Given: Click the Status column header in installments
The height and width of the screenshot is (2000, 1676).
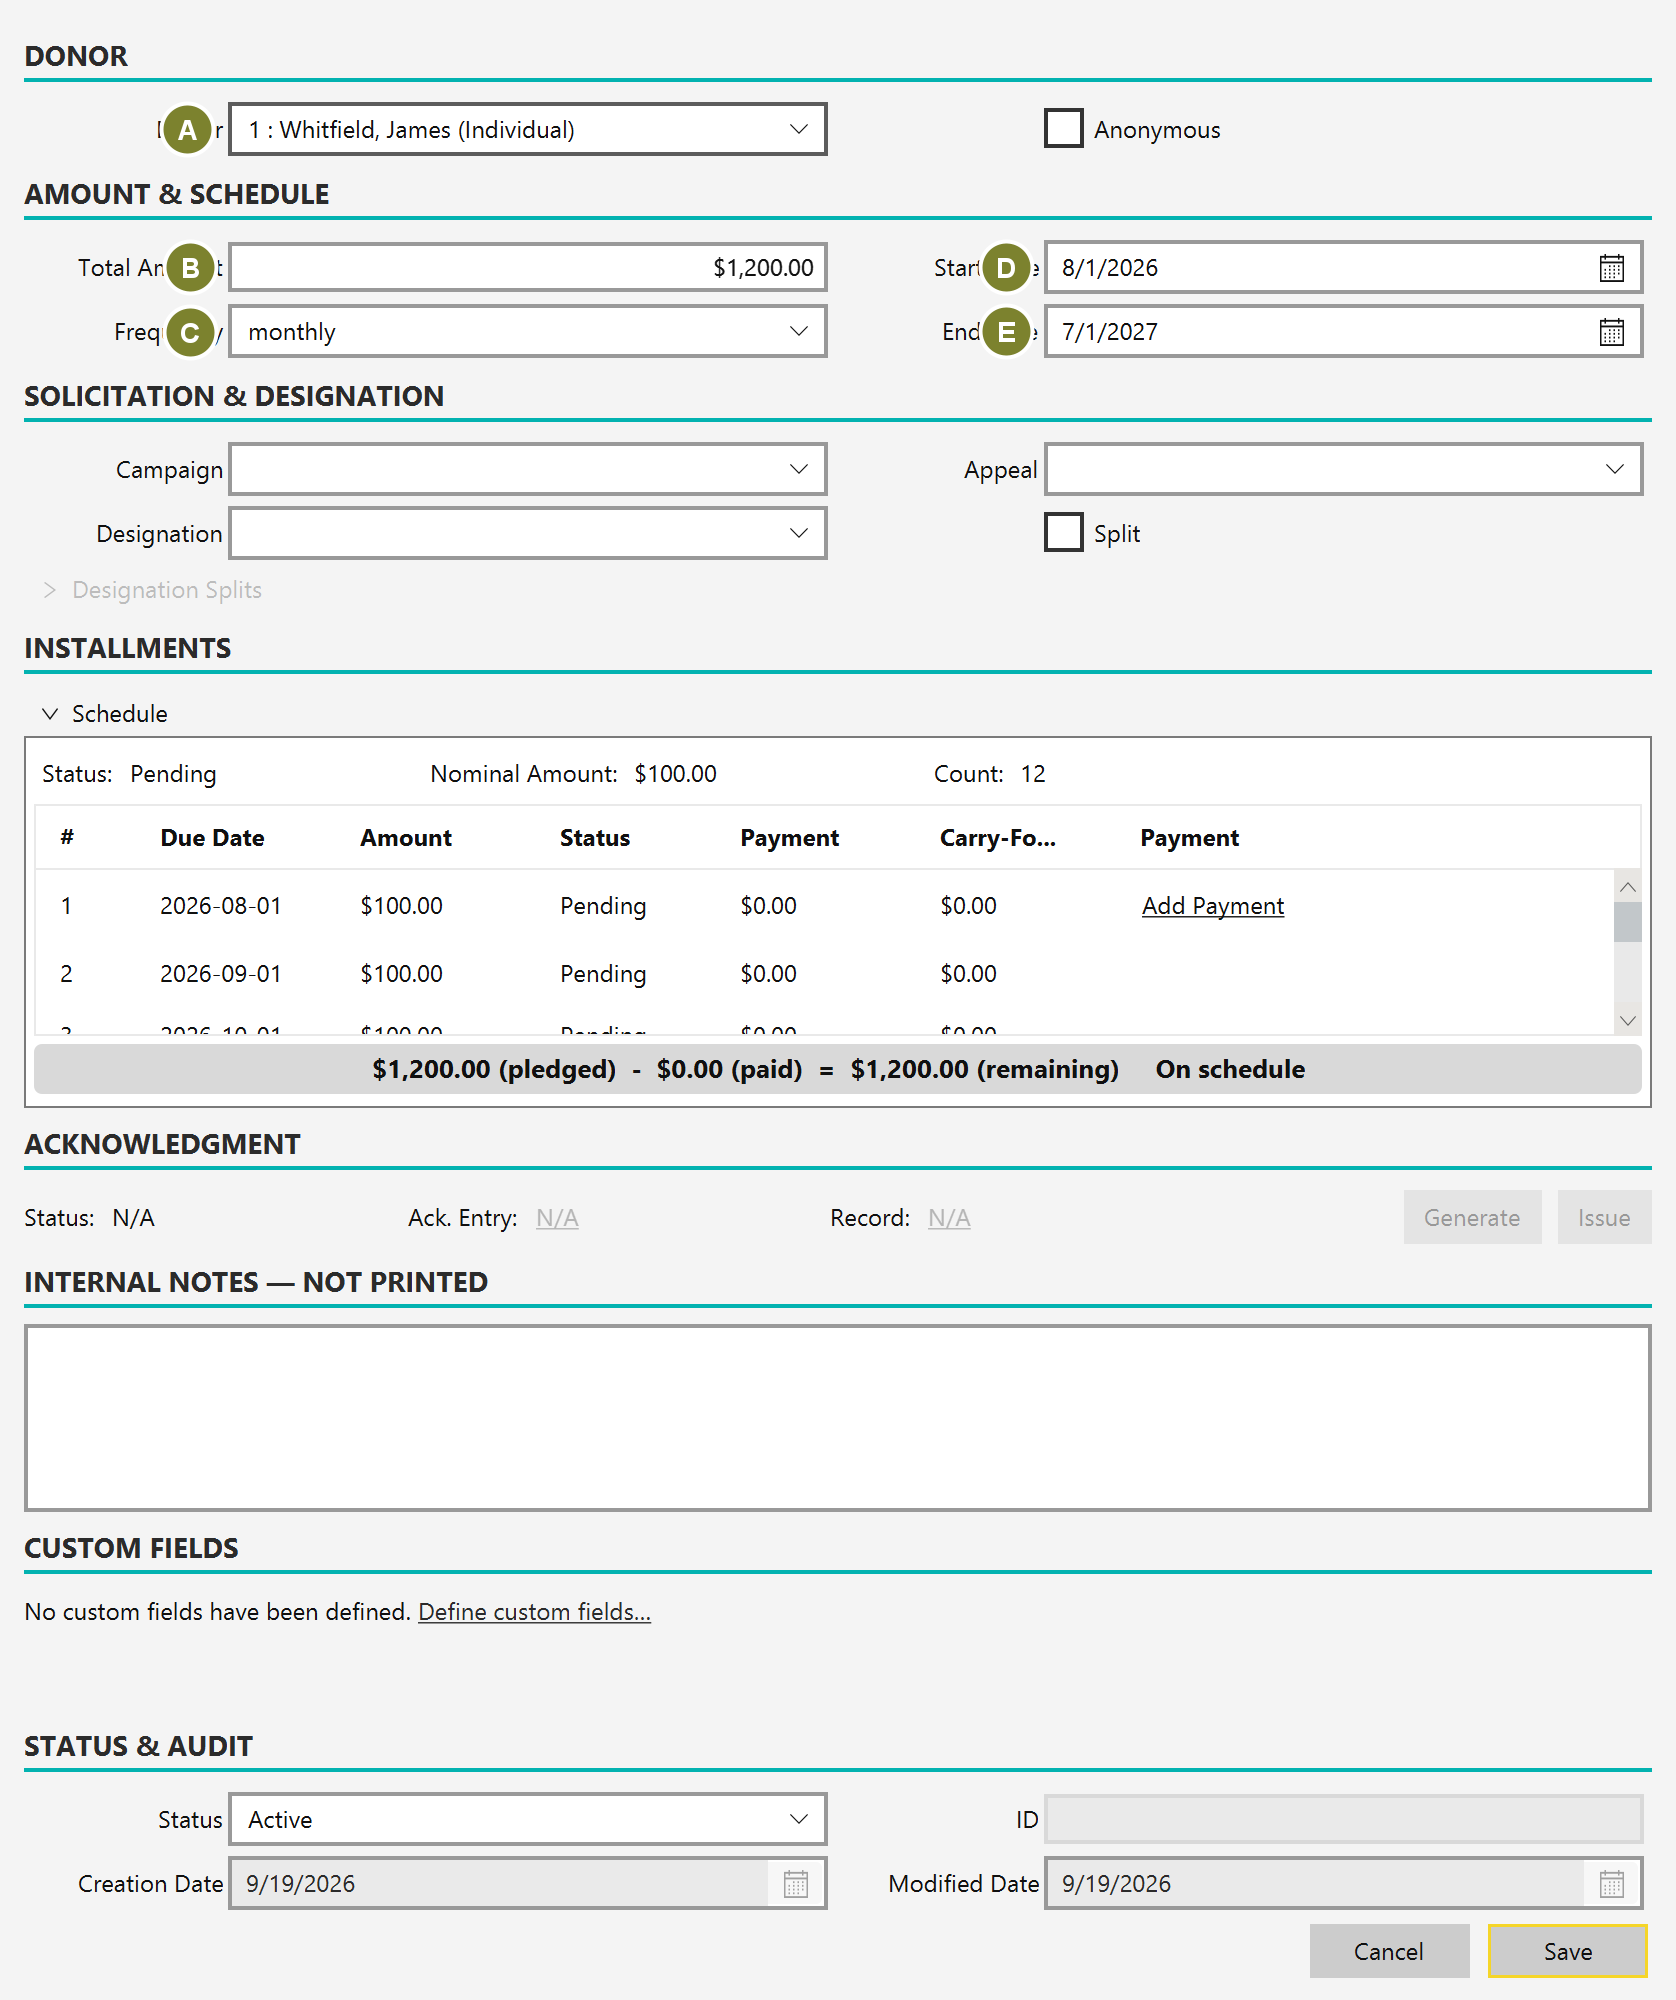Looking at the screenshot, I should (x=595, y=838).
